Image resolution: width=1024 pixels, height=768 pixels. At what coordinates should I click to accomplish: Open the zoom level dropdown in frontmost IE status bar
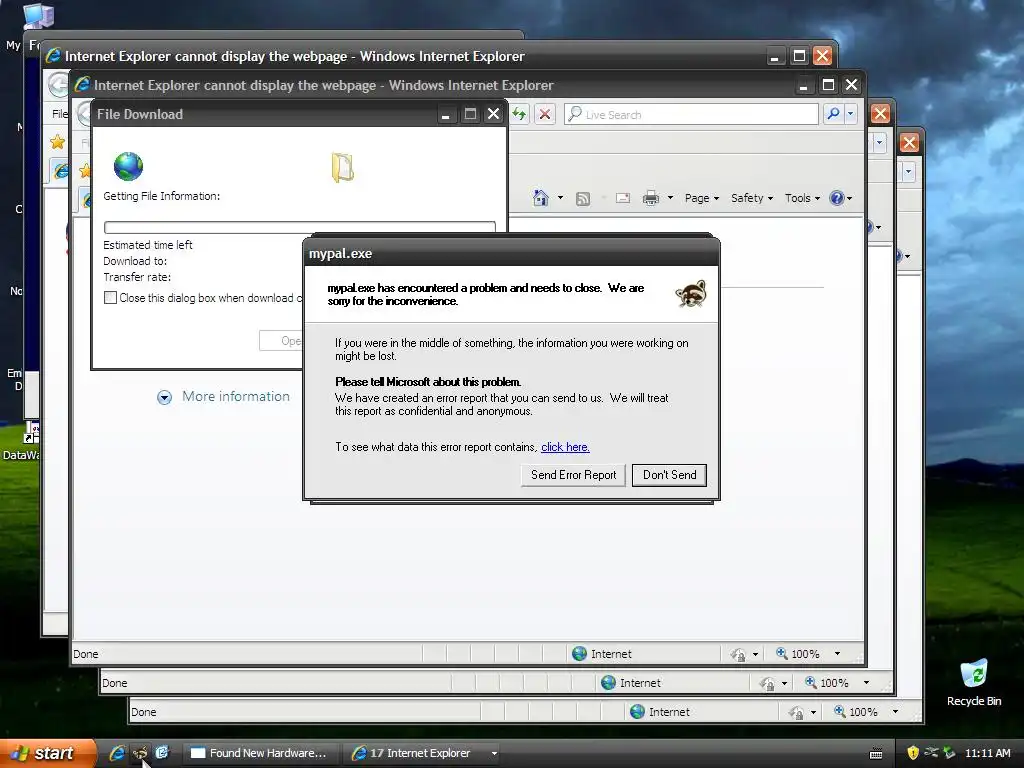point(837,654)
